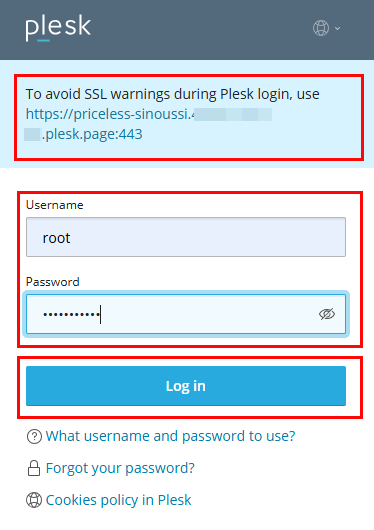This screenshot has width=374, height=530.
Task: Click the masked password dots
Action: pos(71,314)
